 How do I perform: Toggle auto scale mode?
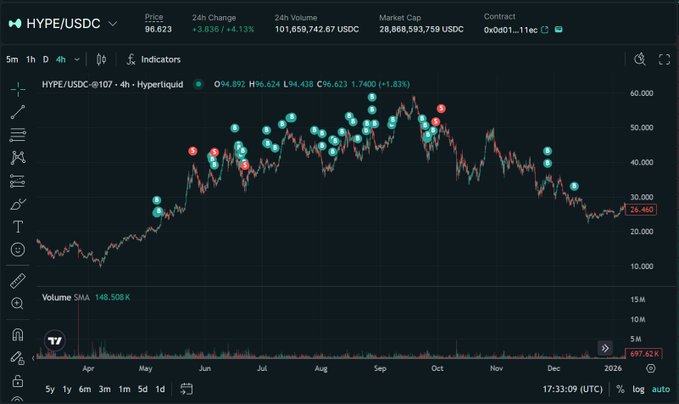coord(661,389)
